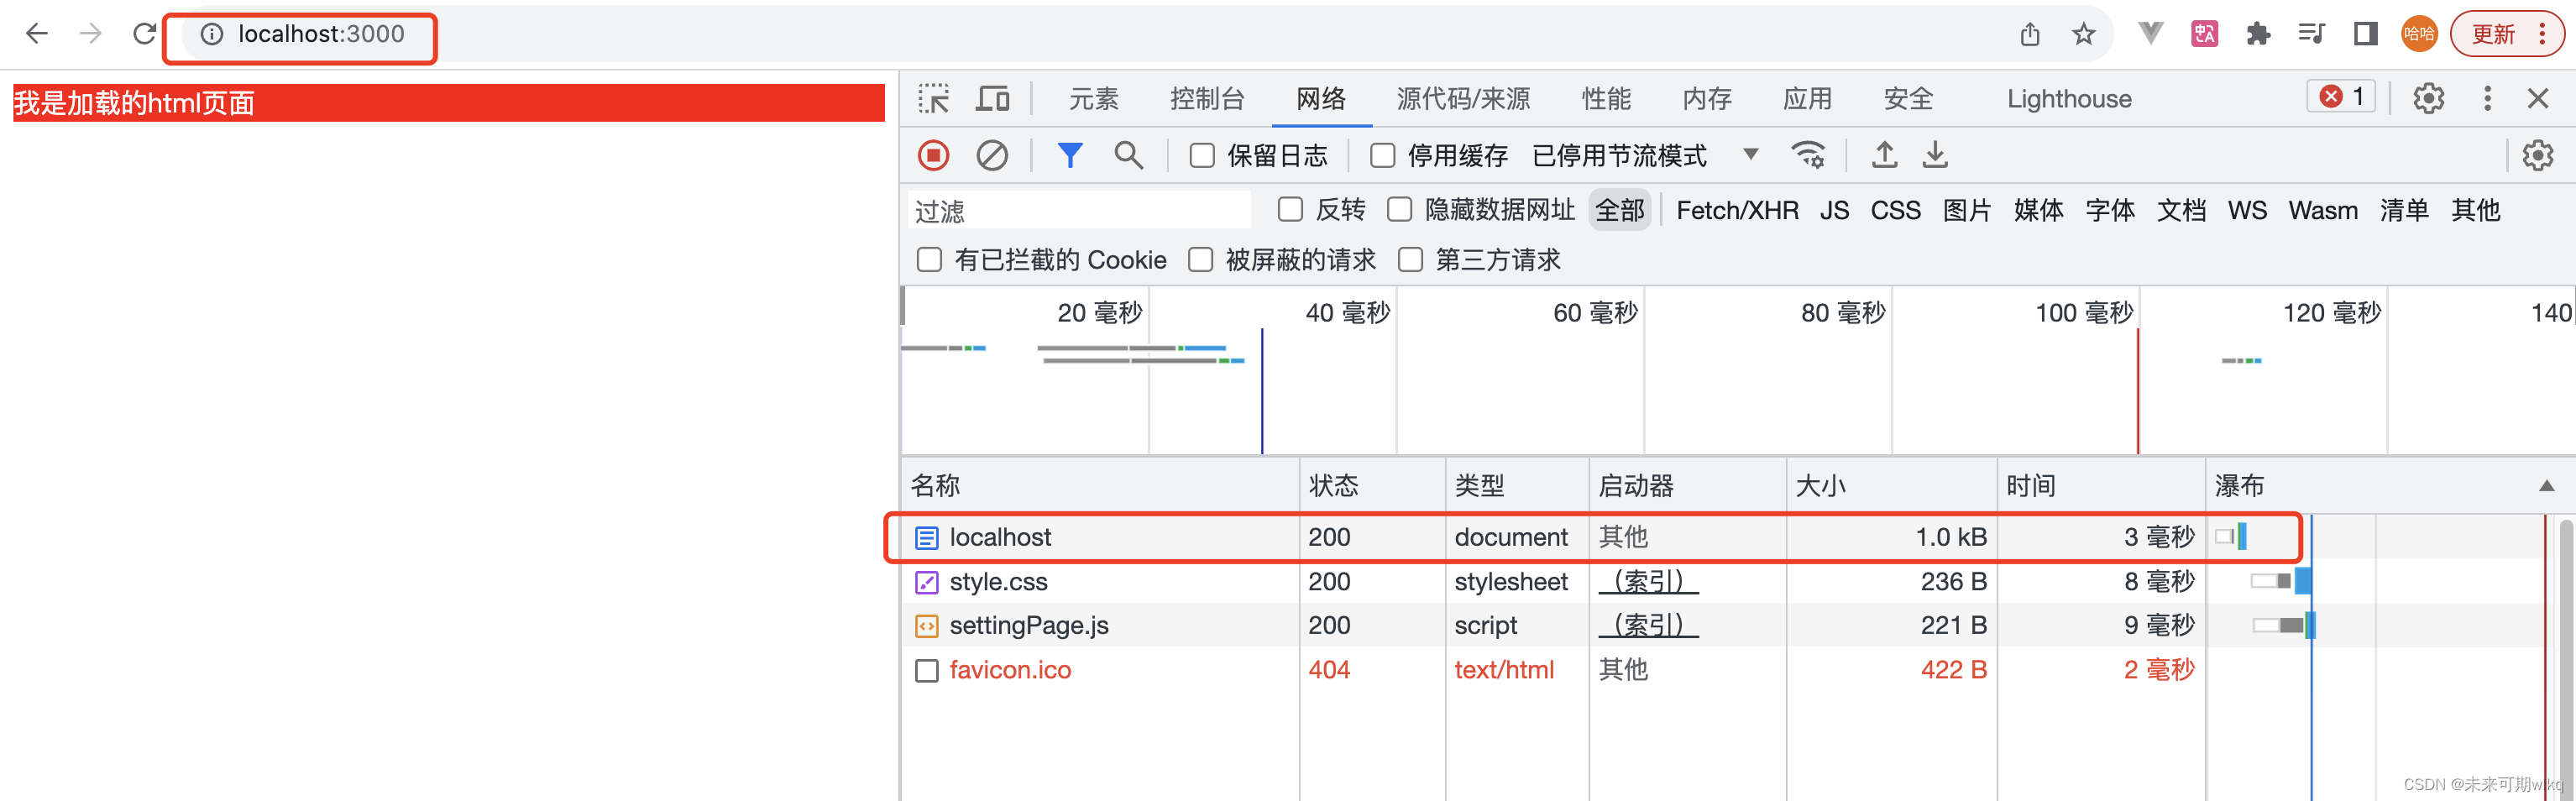The width and height of the screenshot is (2576, 801).
Task: Click the localhost waterfall bar
Action: point(2231,537)
